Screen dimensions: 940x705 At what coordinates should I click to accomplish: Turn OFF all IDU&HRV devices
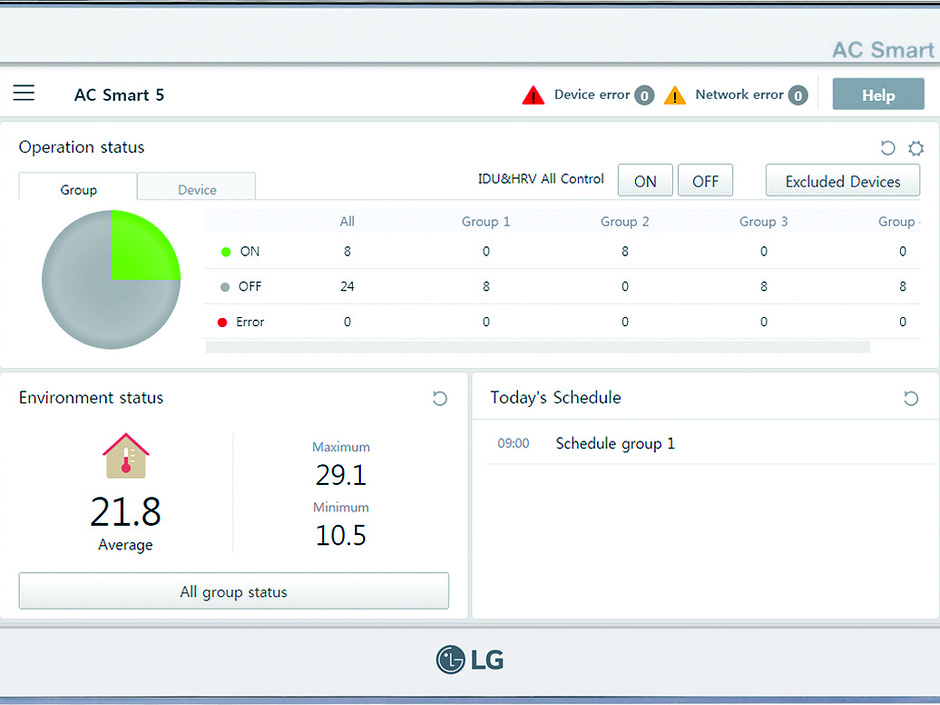pyautogui.click(x=705, y=181)
